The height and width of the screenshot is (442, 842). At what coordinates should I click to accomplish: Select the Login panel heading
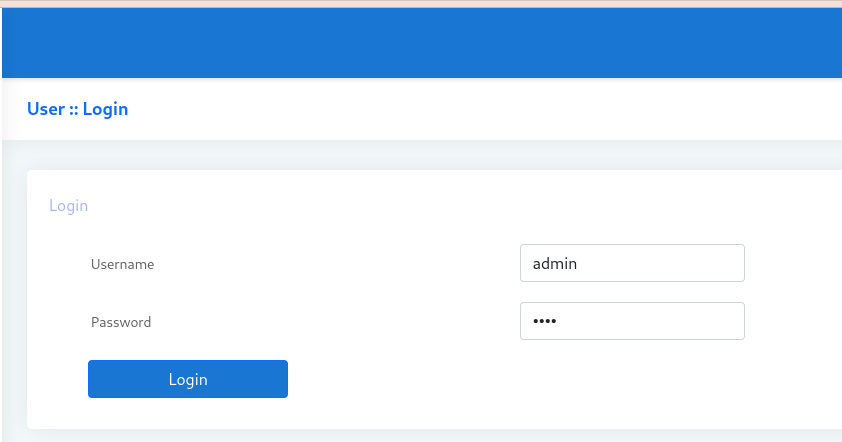tap(68, 206)
